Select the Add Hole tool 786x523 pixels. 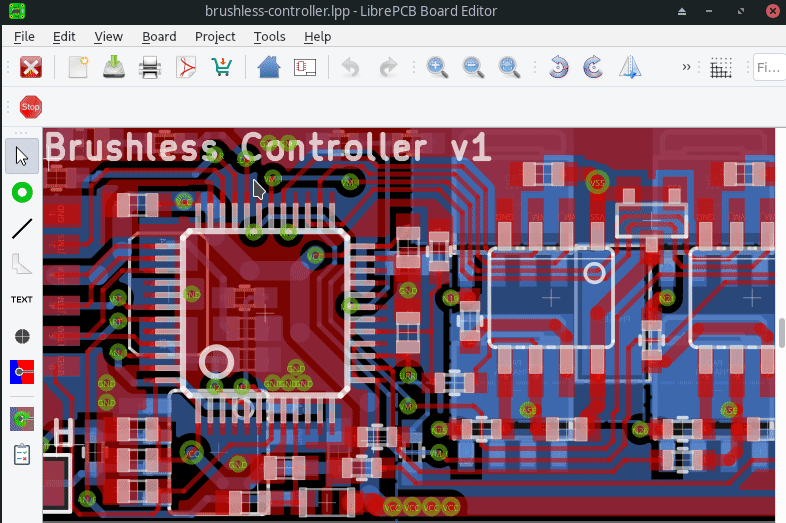click(x=22, y=336)
